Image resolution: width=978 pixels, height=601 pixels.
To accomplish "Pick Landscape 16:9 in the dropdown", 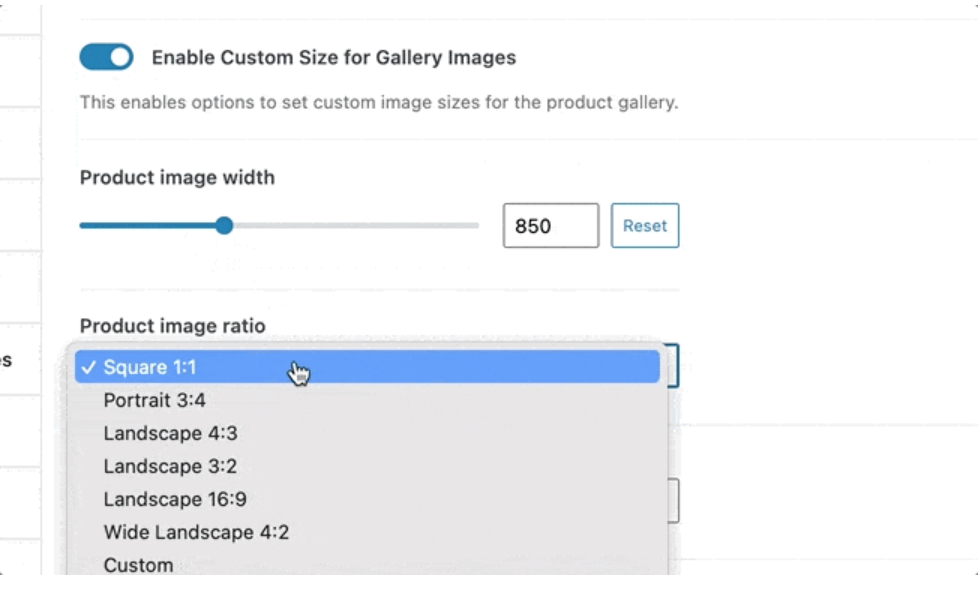I will (174, 499).
